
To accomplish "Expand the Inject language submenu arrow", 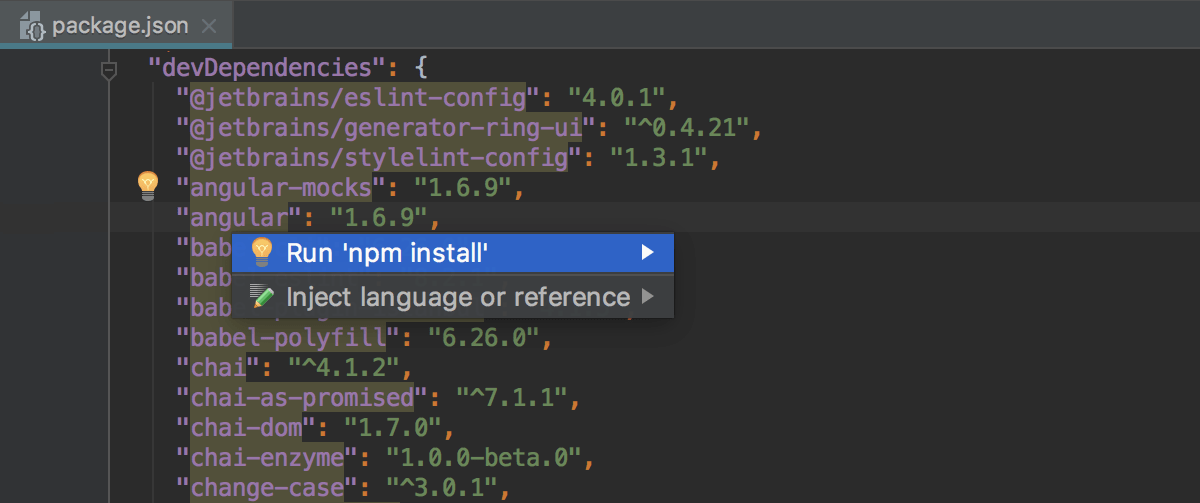I will [647, 296].
